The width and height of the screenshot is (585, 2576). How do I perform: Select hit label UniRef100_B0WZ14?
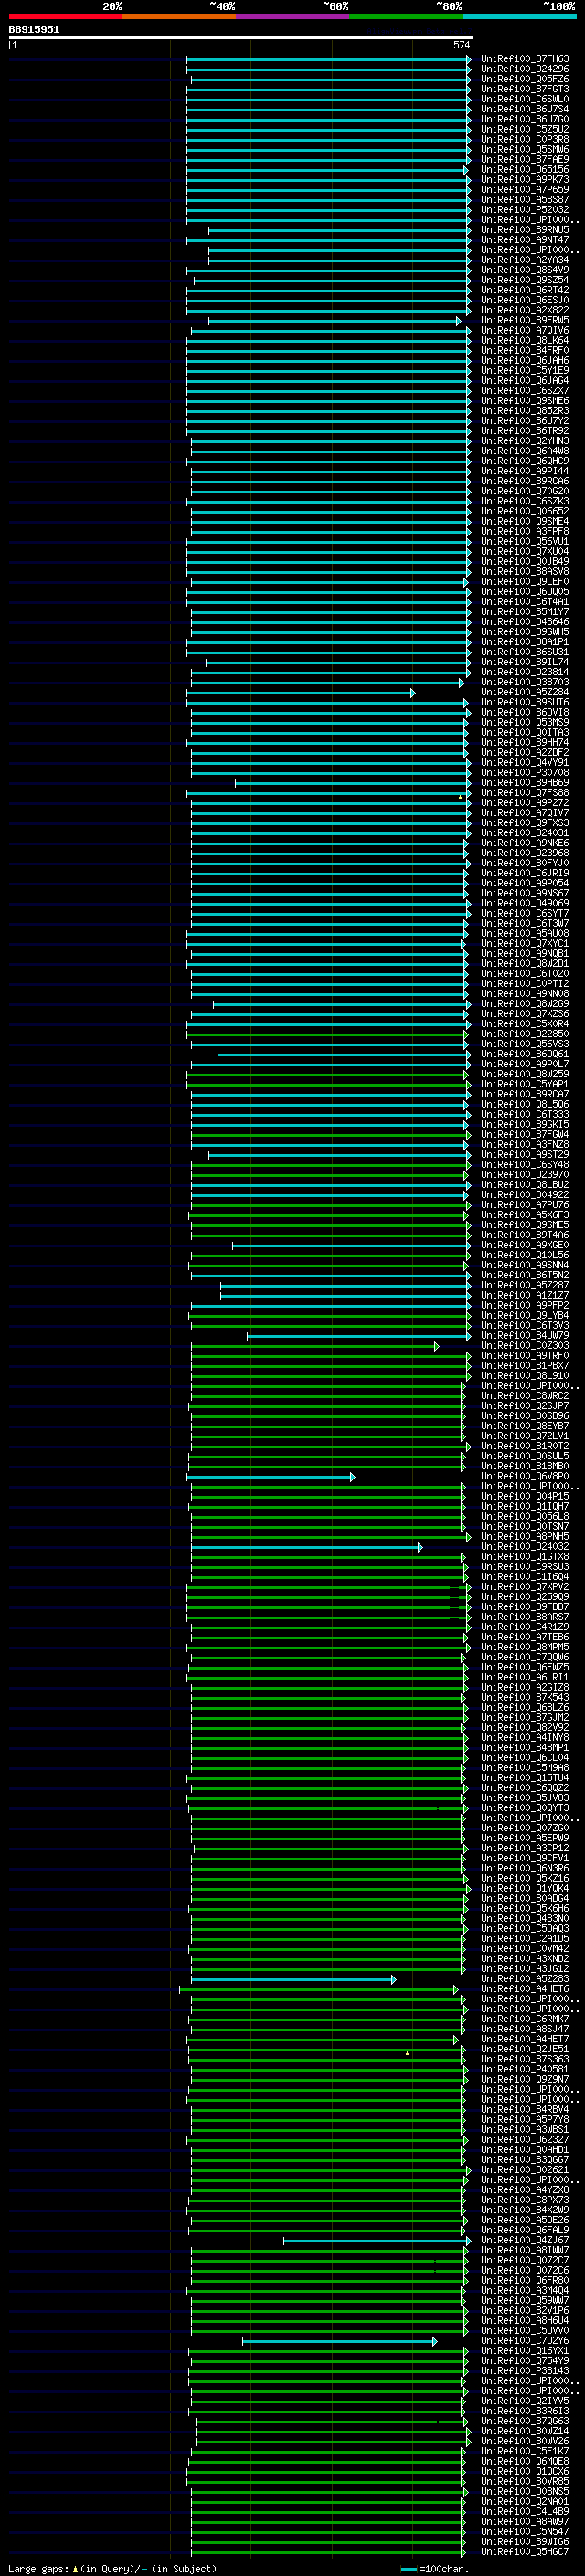(525, 2430)
